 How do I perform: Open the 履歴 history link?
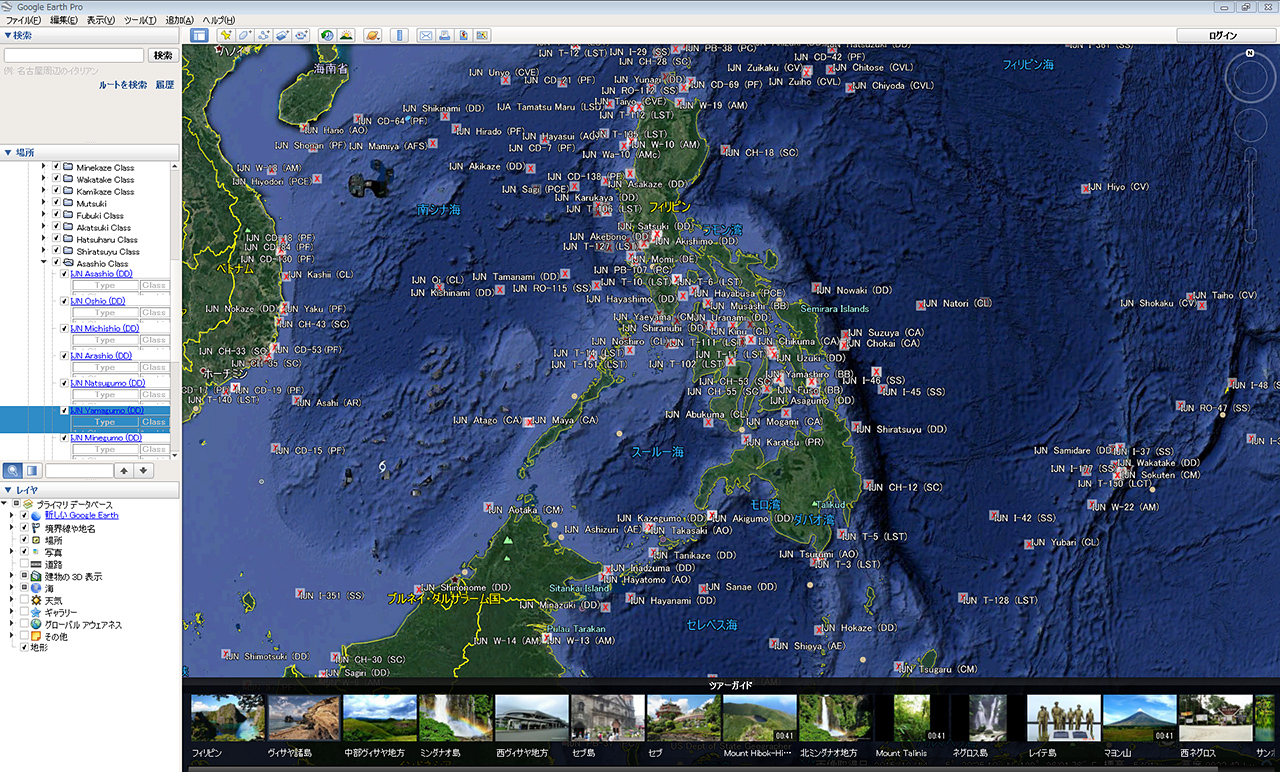164,85
